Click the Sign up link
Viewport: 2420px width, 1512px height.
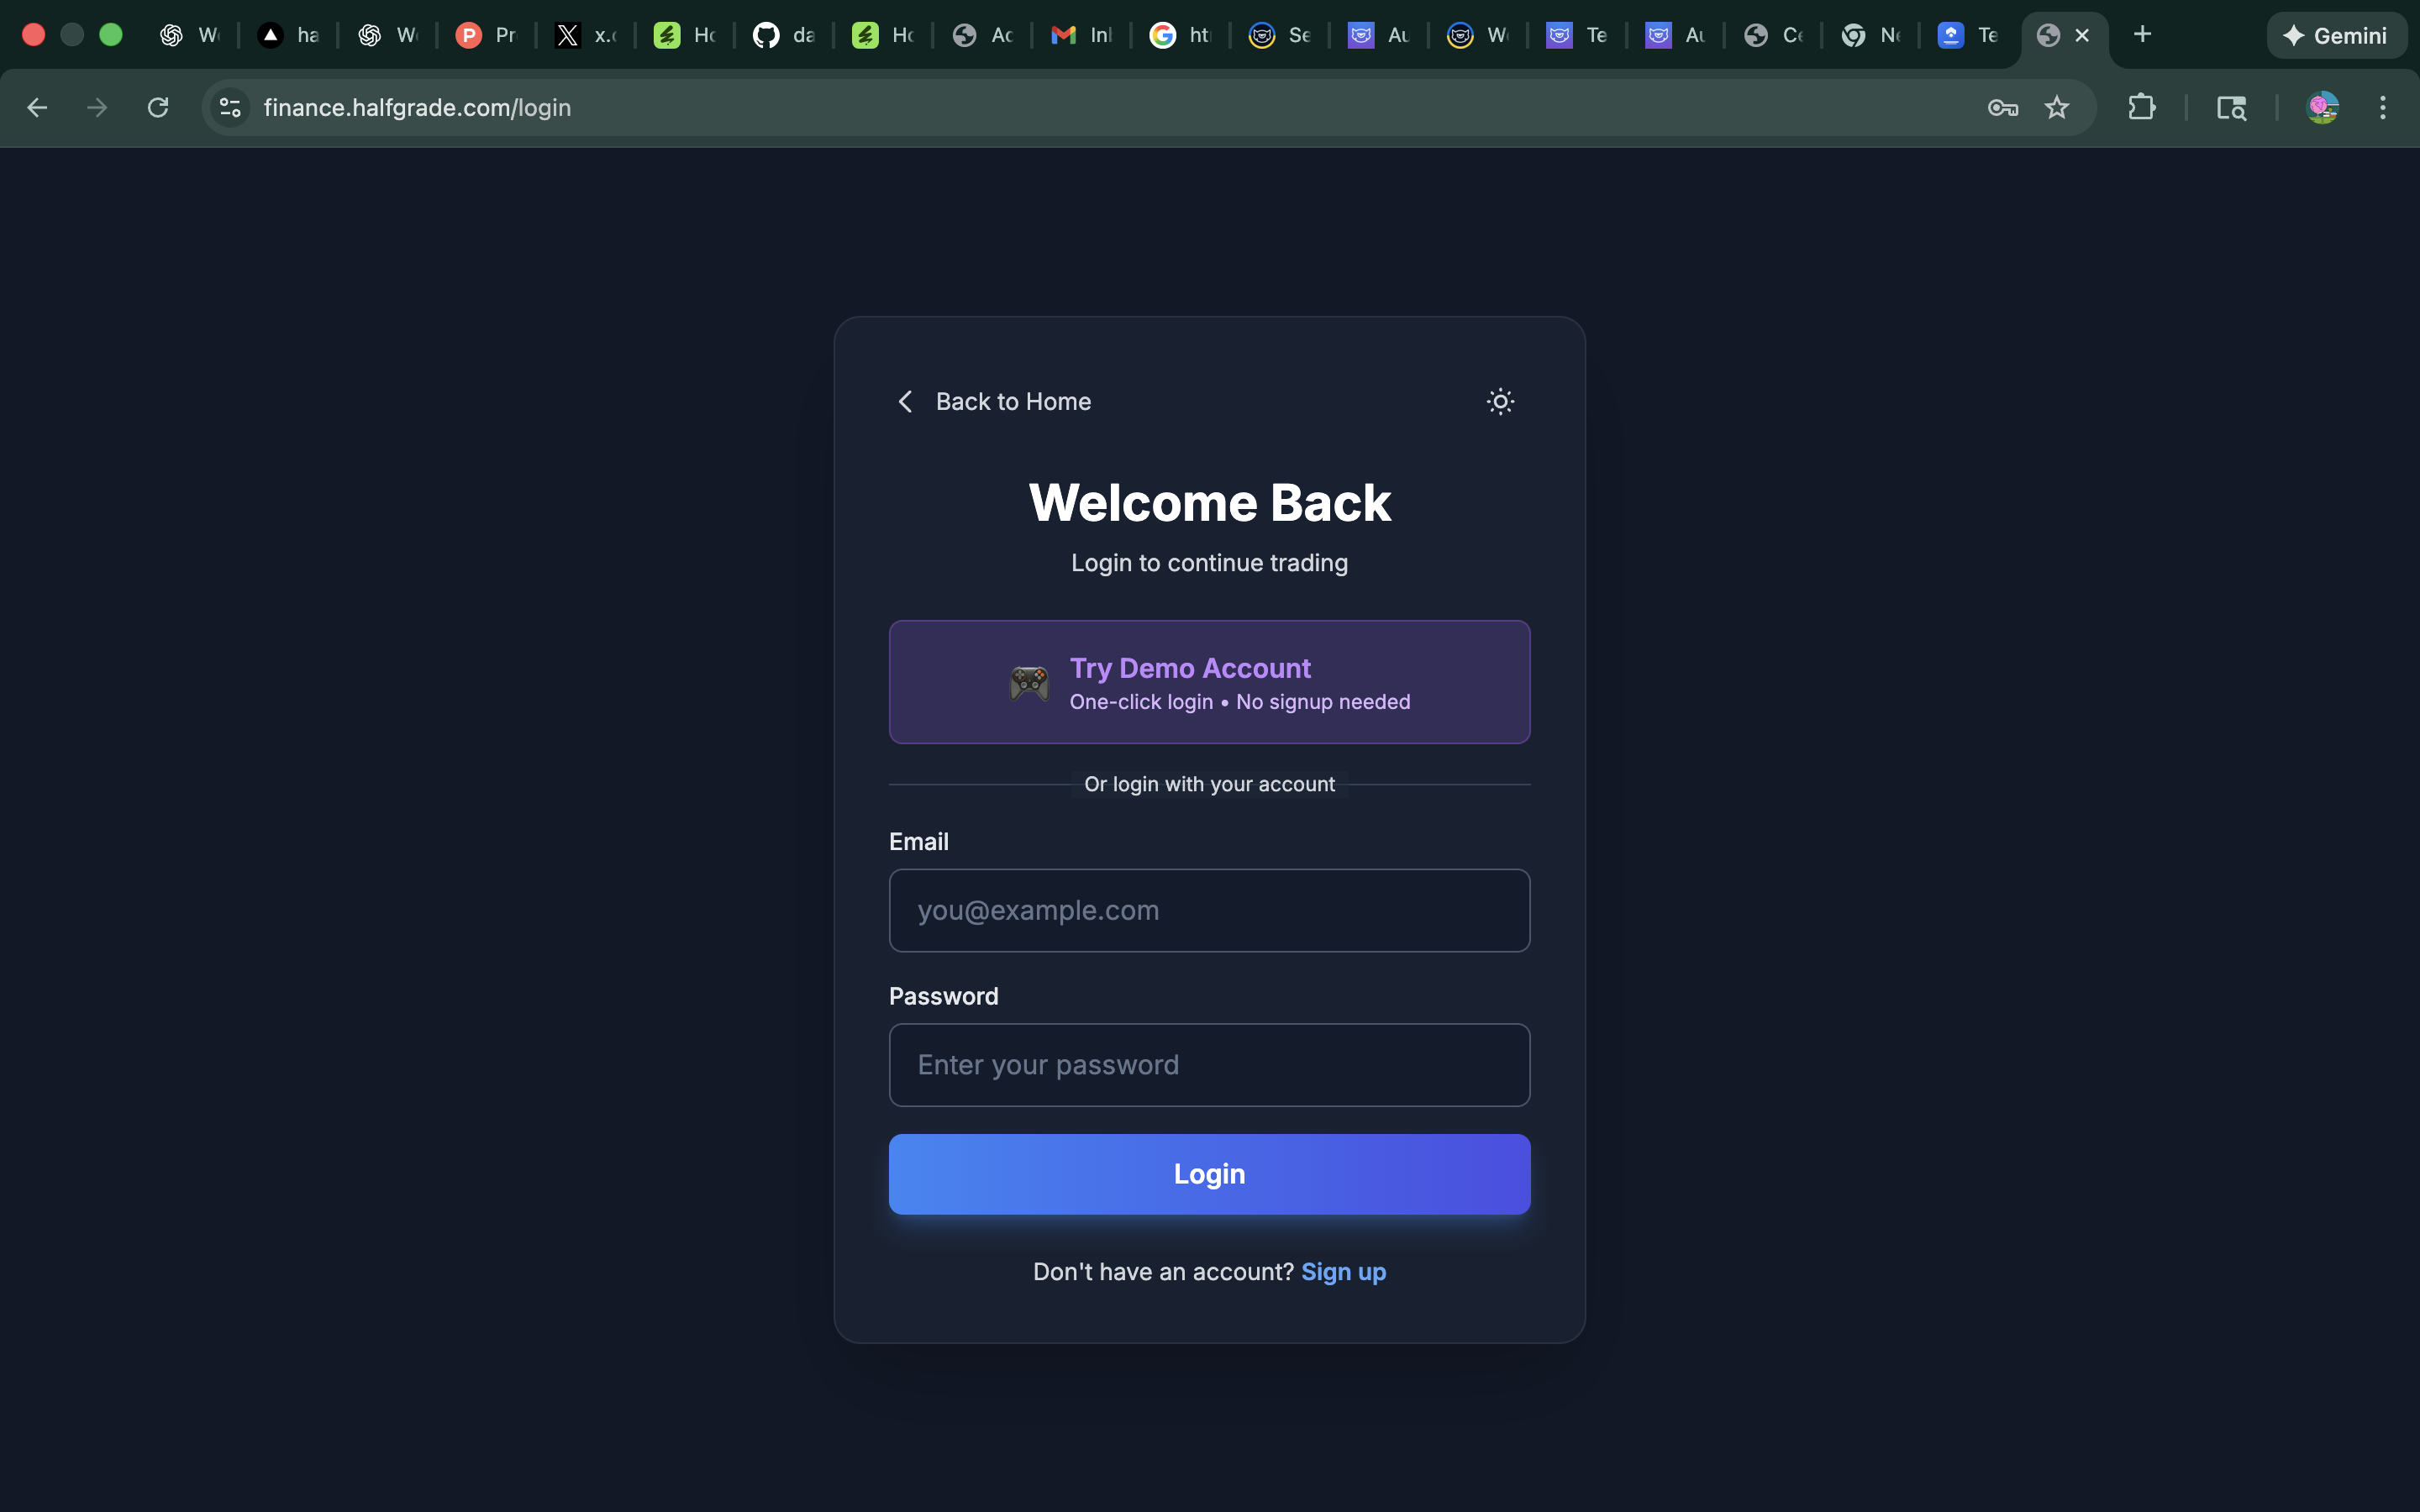tap(1343, 1271)
